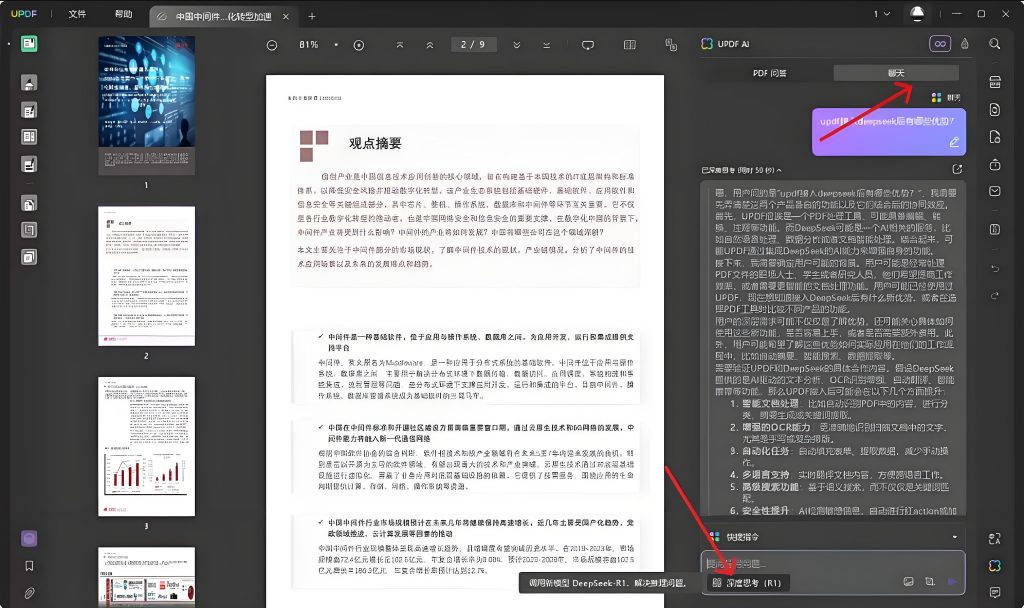
Task: Open the crop pages tool in left sidebar
Action: point(29,230)
